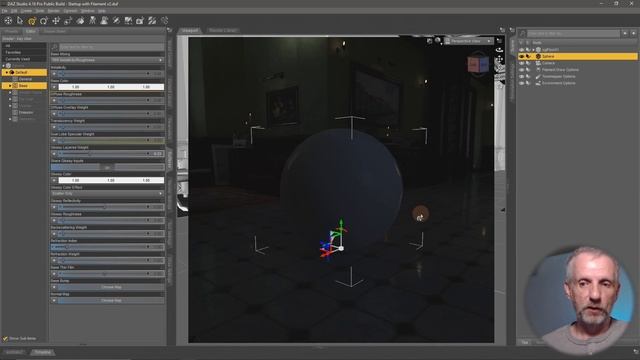Switch to the Viewport tab
Screen dimensions: 640x360
[x=189, y=31]
